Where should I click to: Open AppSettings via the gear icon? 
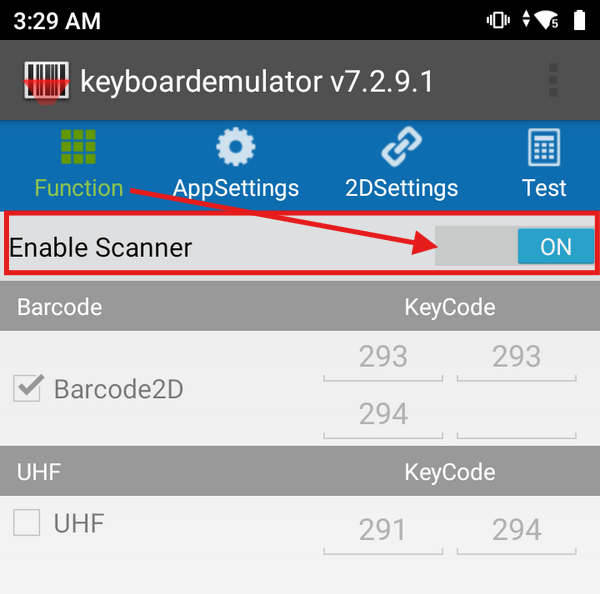click(x=236, y=148)
